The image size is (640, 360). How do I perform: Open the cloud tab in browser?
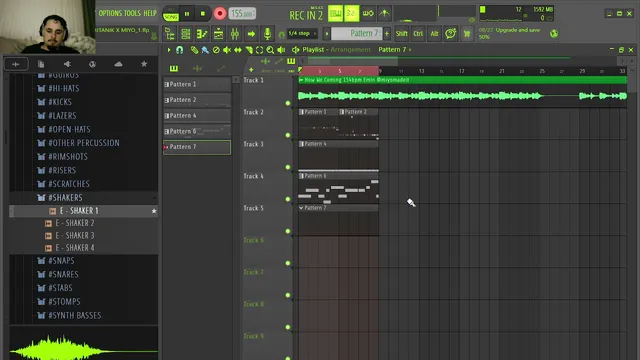[118, 64]
